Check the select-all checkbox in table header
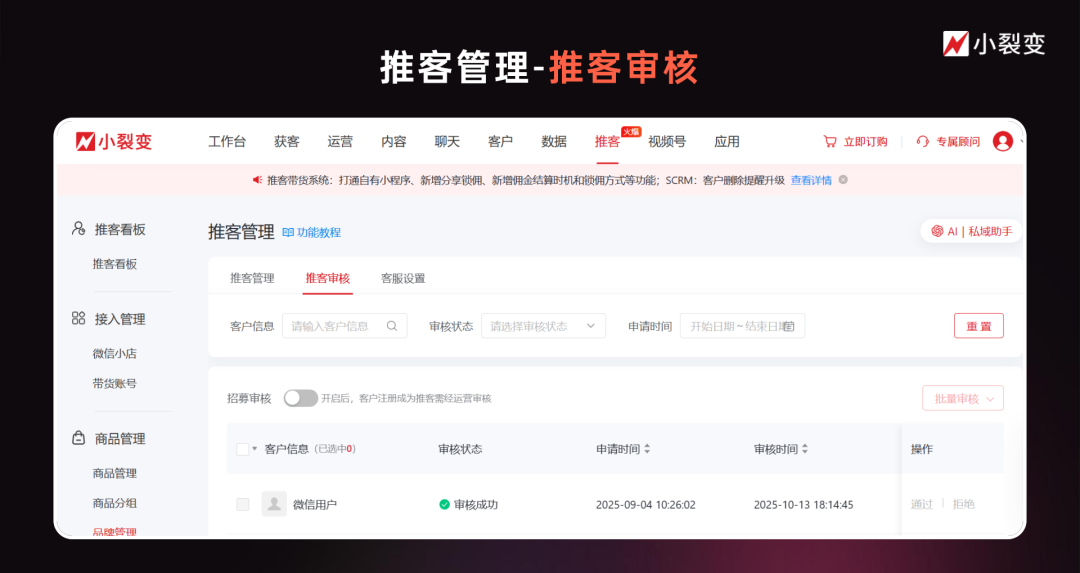 (x=243, y=449)
